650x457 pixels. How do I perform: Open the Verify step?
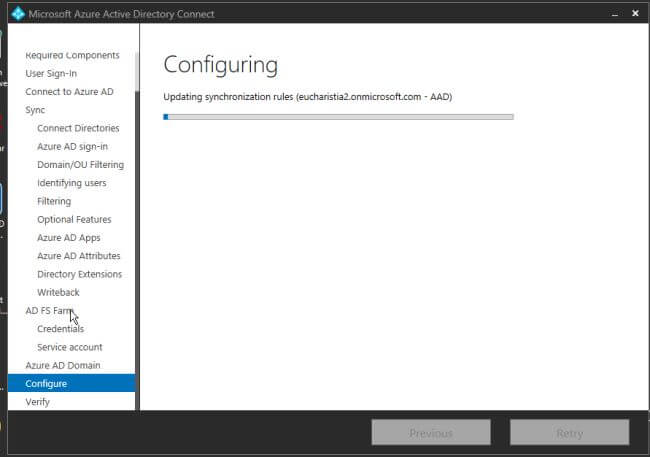[x=37, y=402]
